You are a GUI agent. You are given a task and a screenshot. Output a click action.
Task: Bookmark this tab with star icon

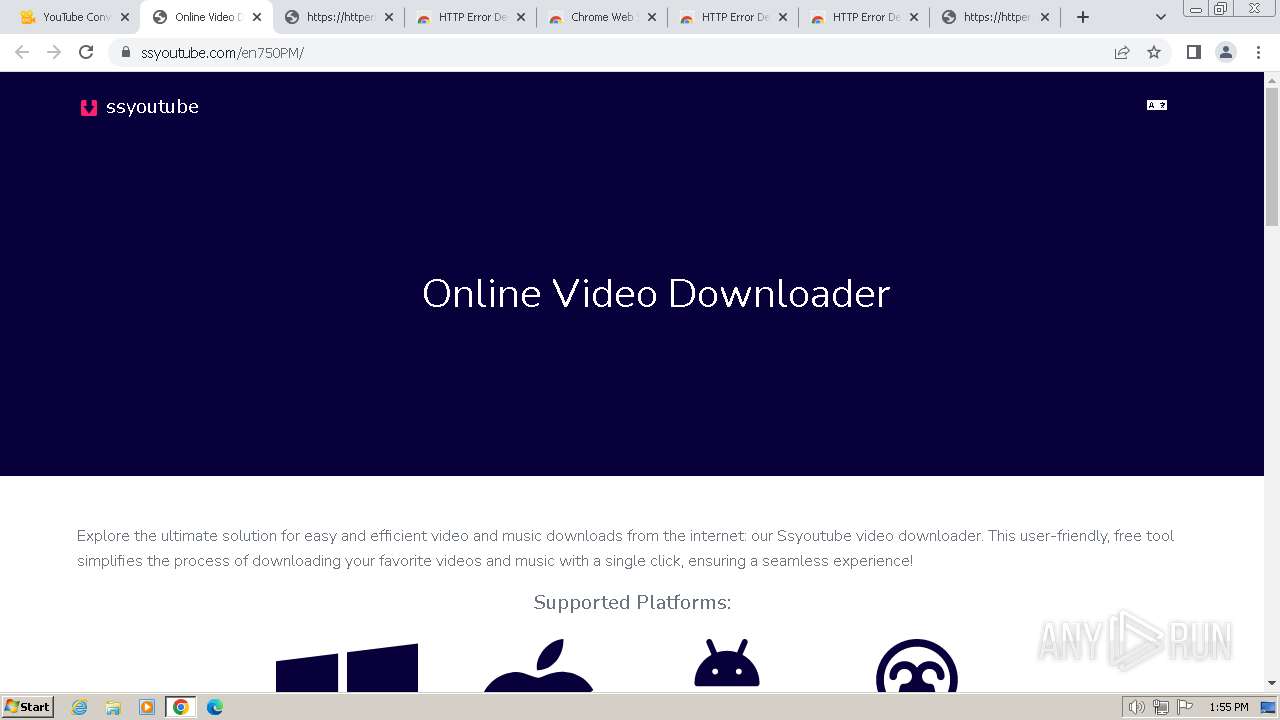point(1154,52)
